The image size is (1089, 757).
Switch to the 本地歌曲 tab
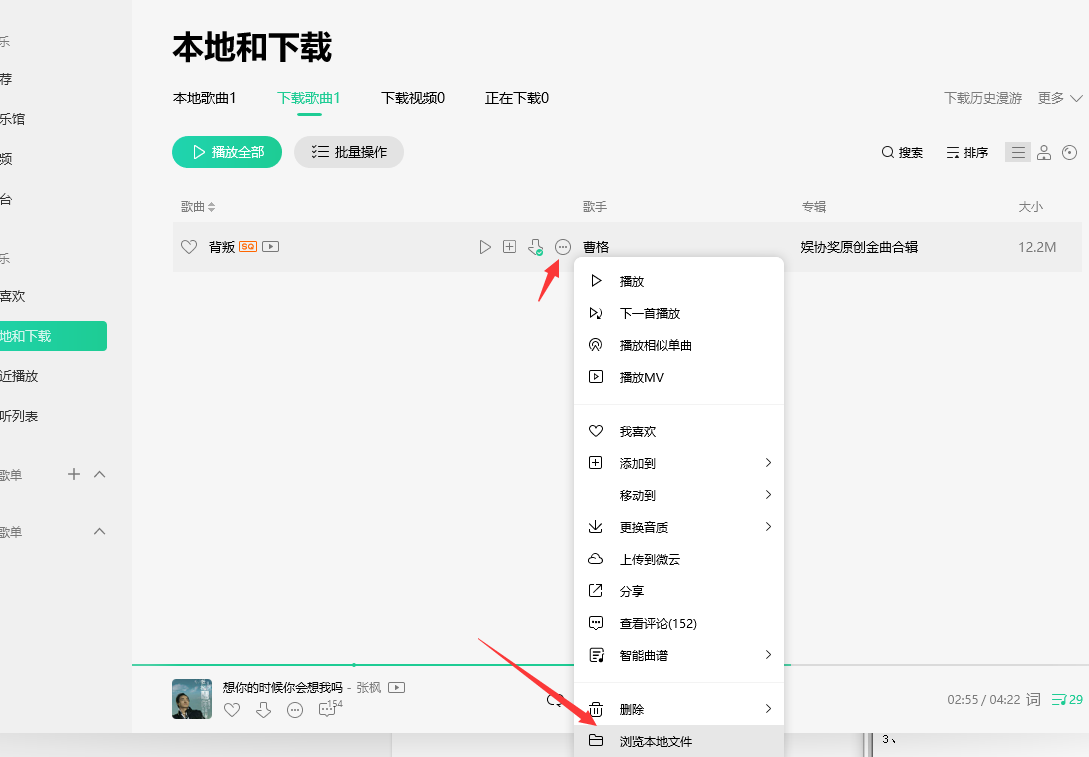(206, 97)
